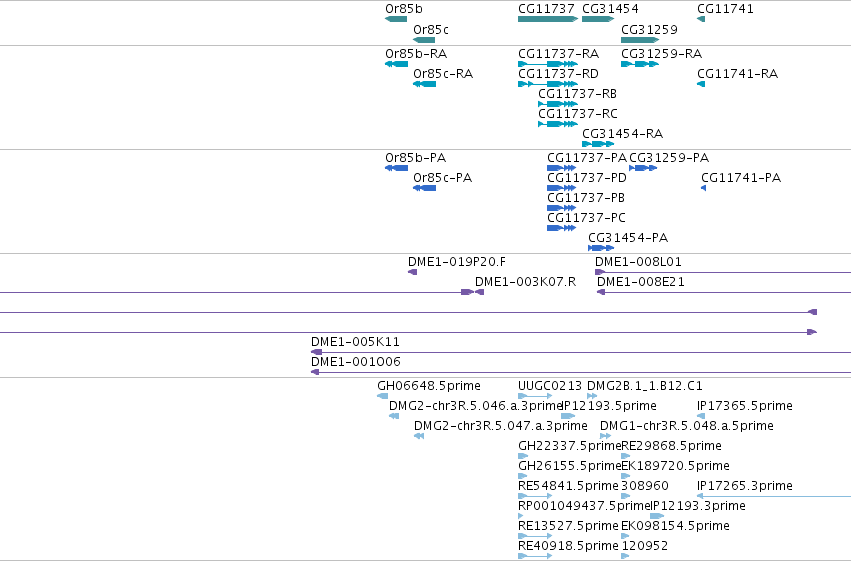
Task: Select the CG31454 gene feature
Action: tap(598, 19)
